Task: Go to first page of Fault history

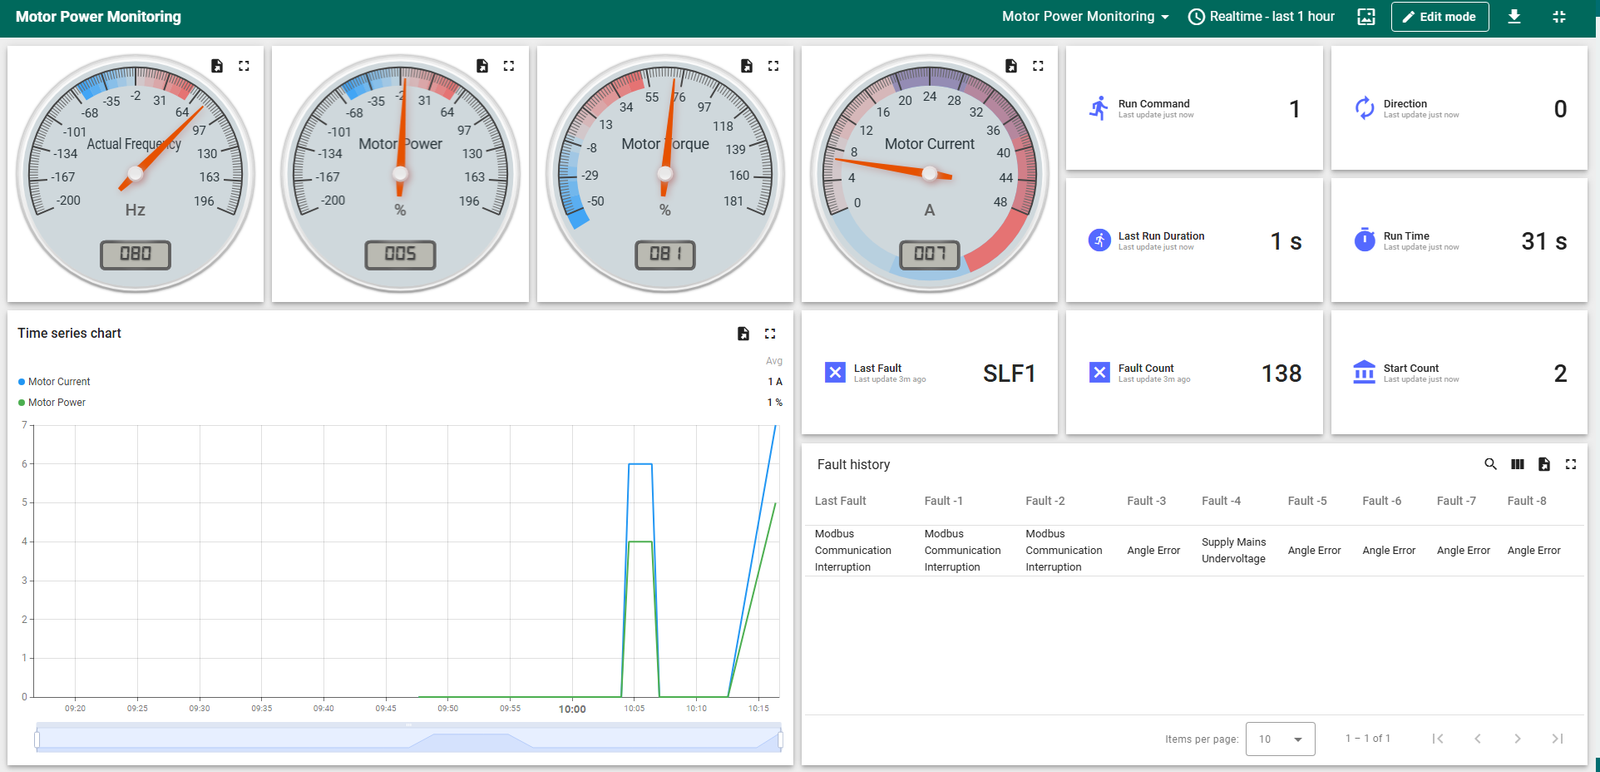Action: (1437, 739)
